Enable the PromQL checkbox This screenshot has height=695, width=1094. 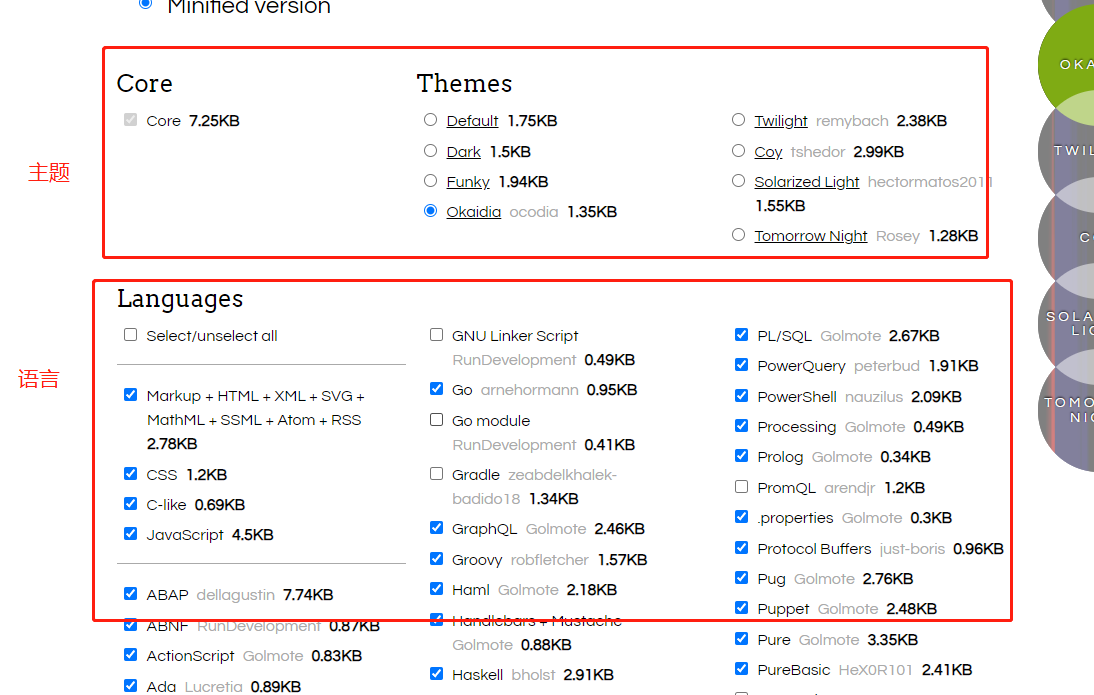742,487
